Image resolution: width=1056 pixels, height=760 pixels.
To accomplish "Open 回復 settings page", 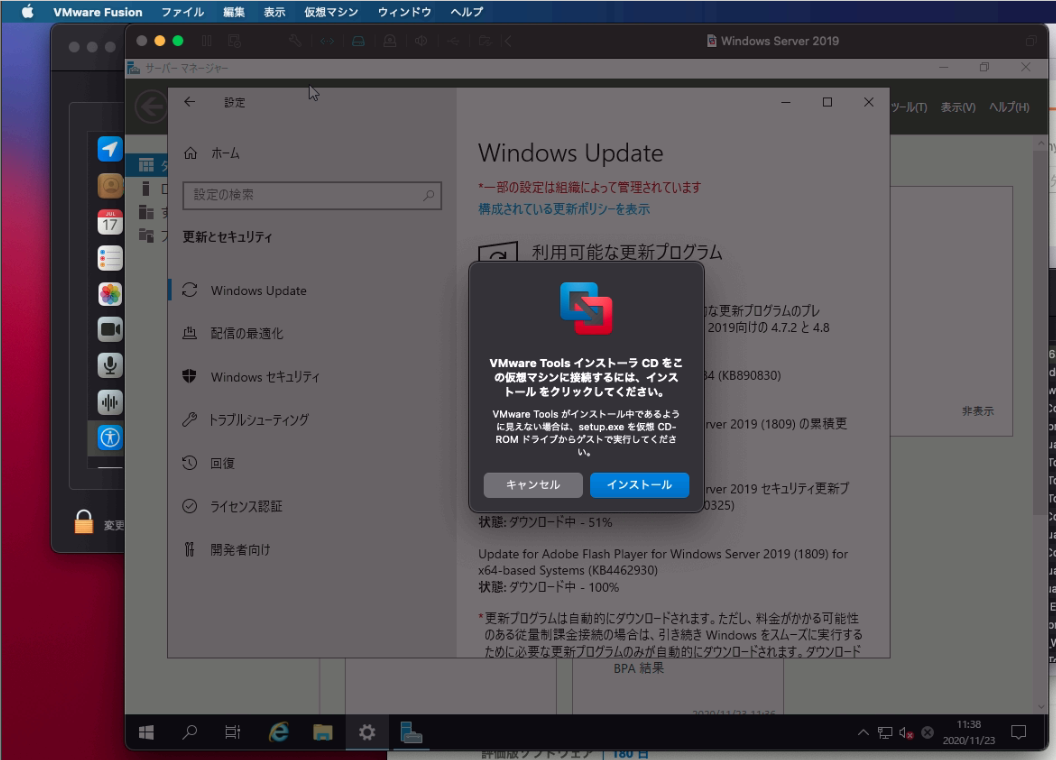I will (222, 463).
